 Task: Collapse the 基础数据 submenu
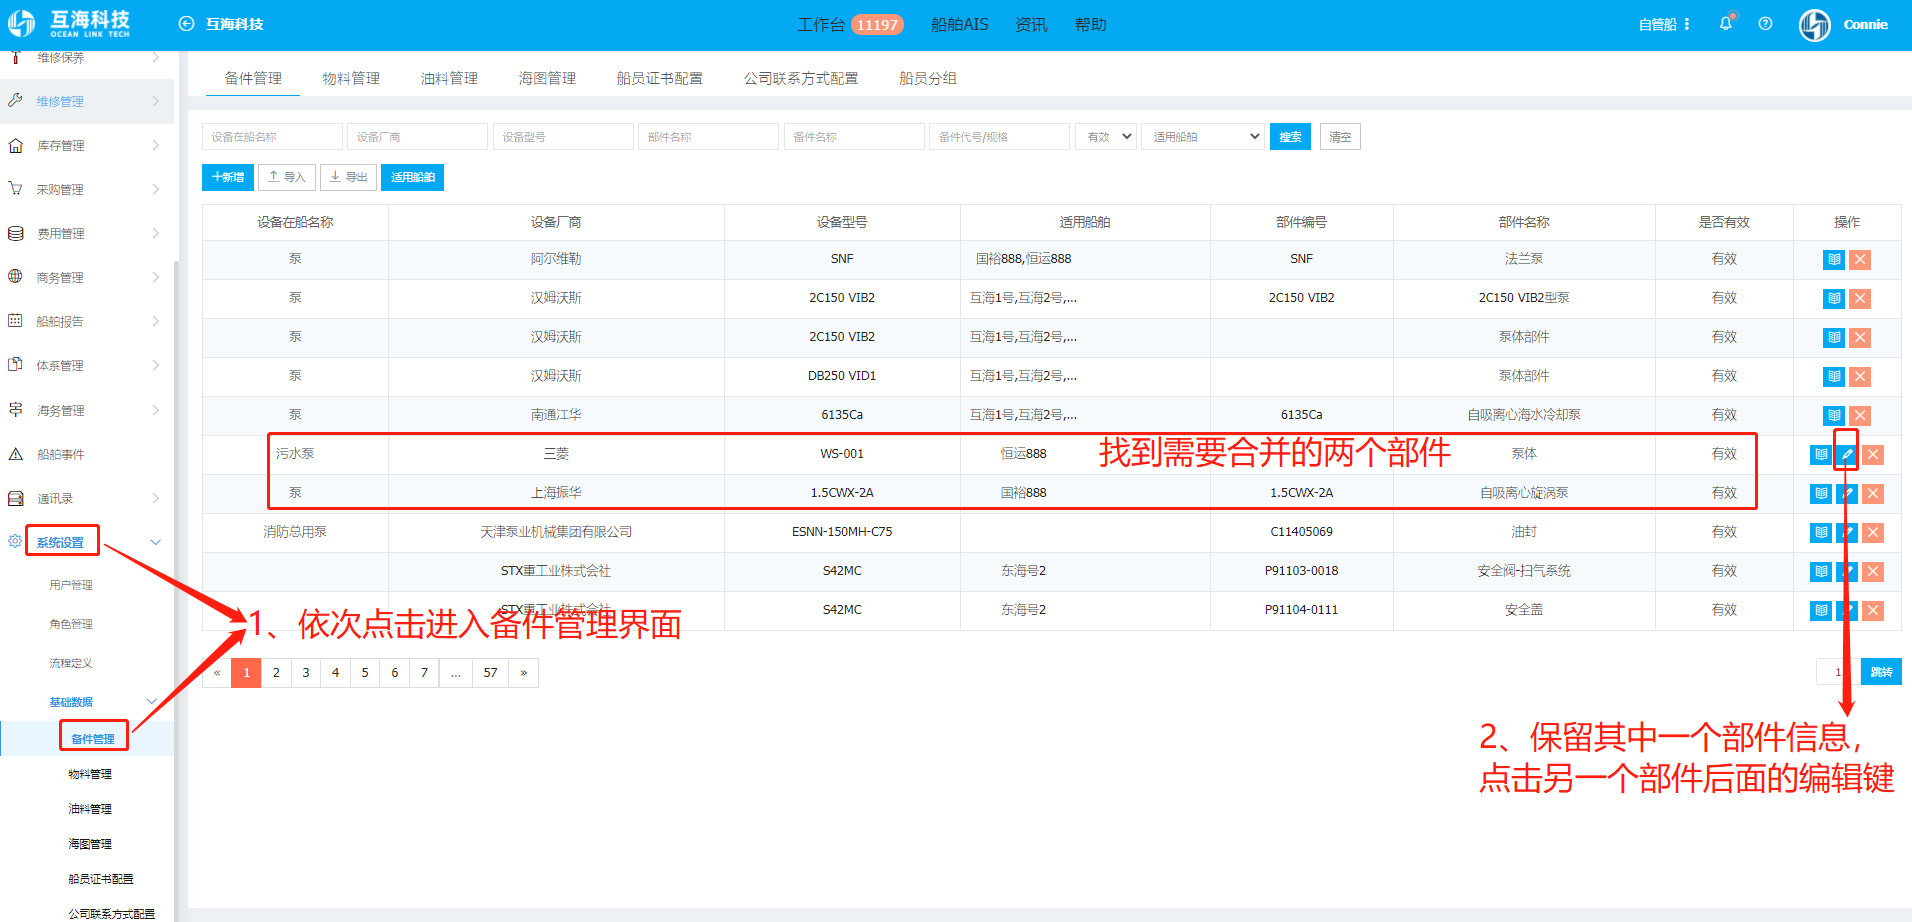click(x=152, y=702)
